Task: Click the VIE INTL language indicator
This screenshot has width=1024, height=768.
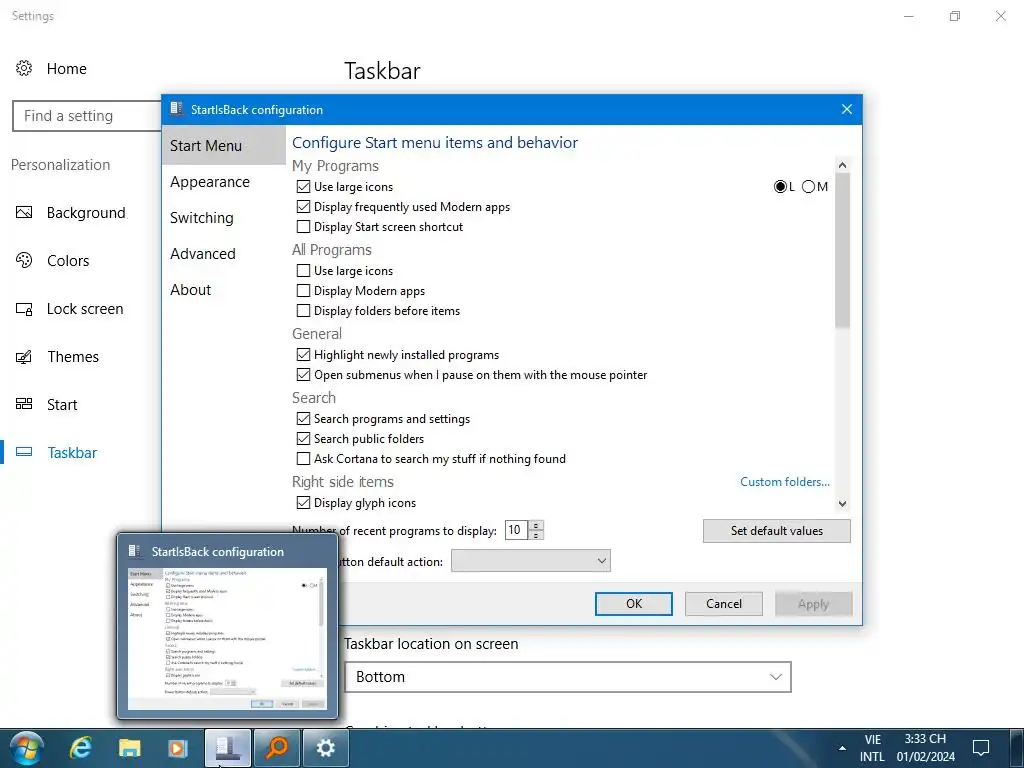Action: point(872,748)
